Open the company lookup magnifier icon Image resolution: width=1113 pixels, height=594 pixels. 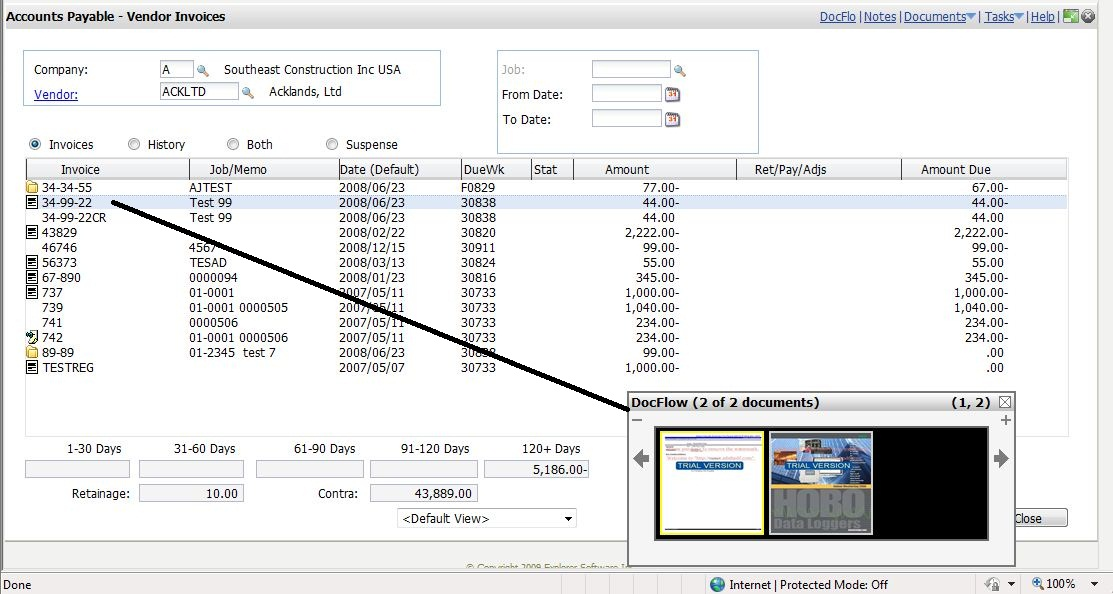202,70
